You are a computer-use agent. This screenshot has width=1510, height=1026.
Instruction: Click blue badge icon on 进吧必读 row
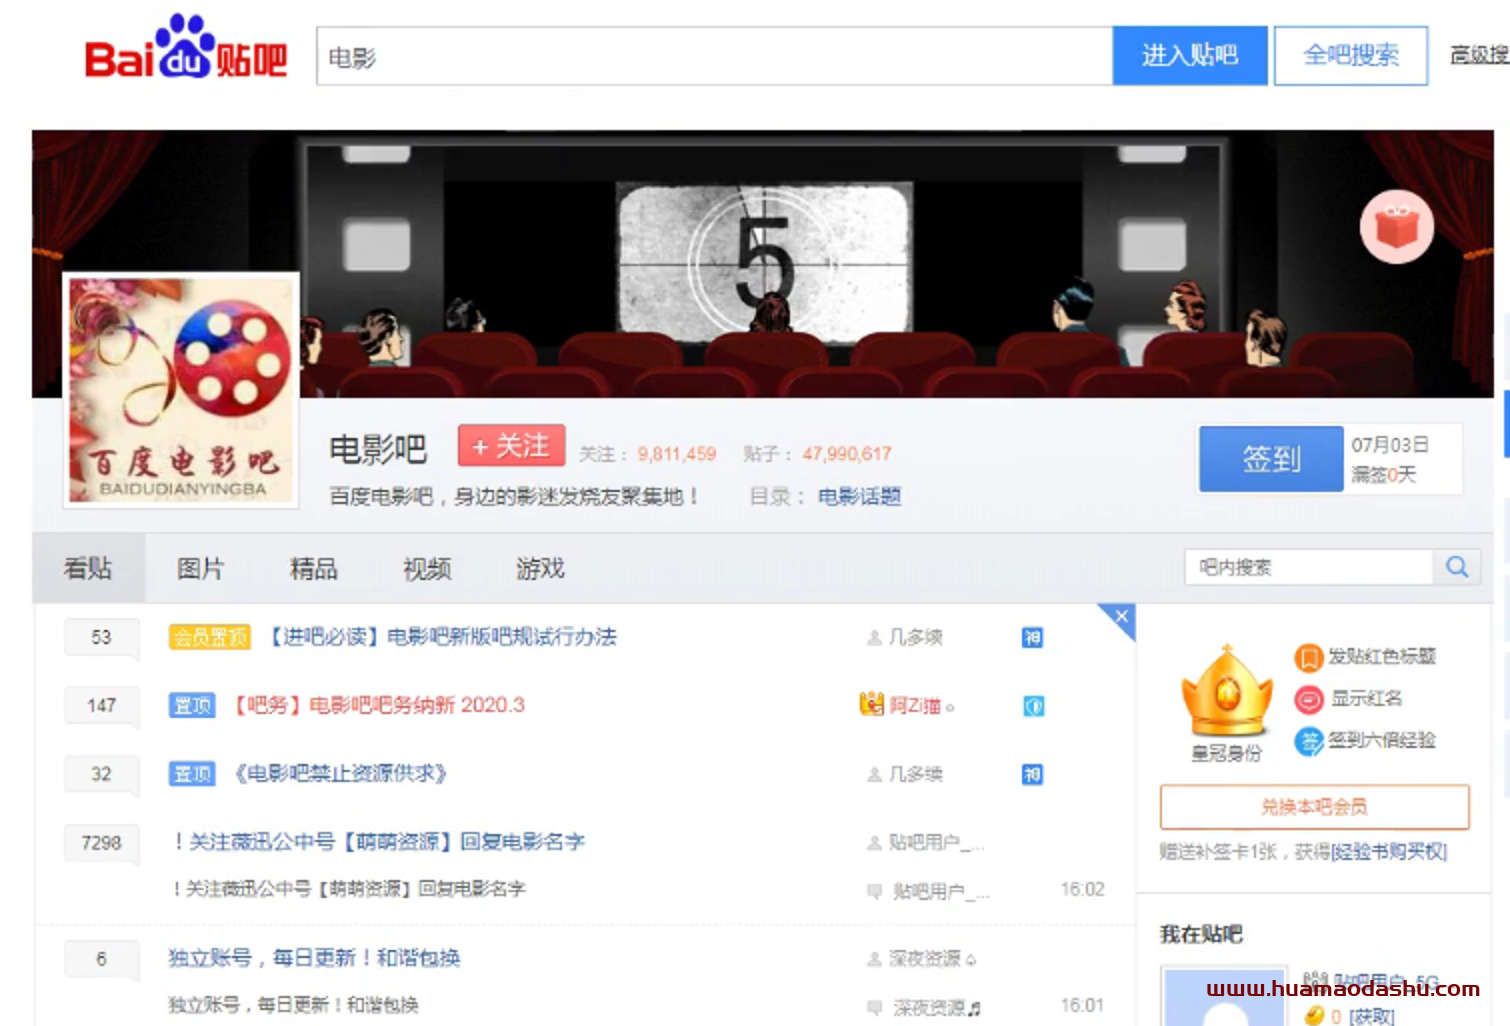click(x=1033, y=637)
